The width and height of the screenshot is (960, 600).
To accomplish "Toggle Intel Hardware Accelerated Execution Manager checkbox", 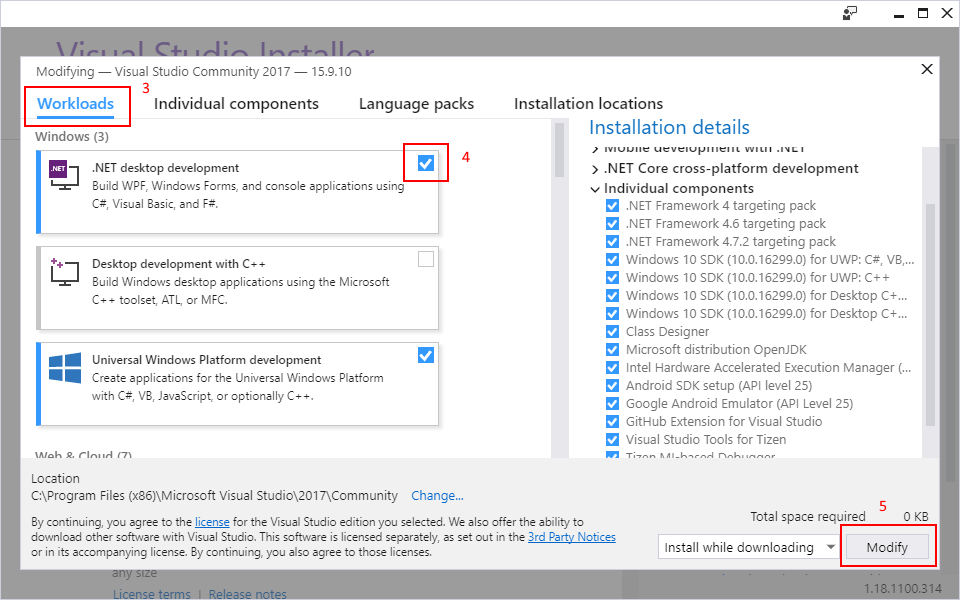I will click(x=612, y=368).
